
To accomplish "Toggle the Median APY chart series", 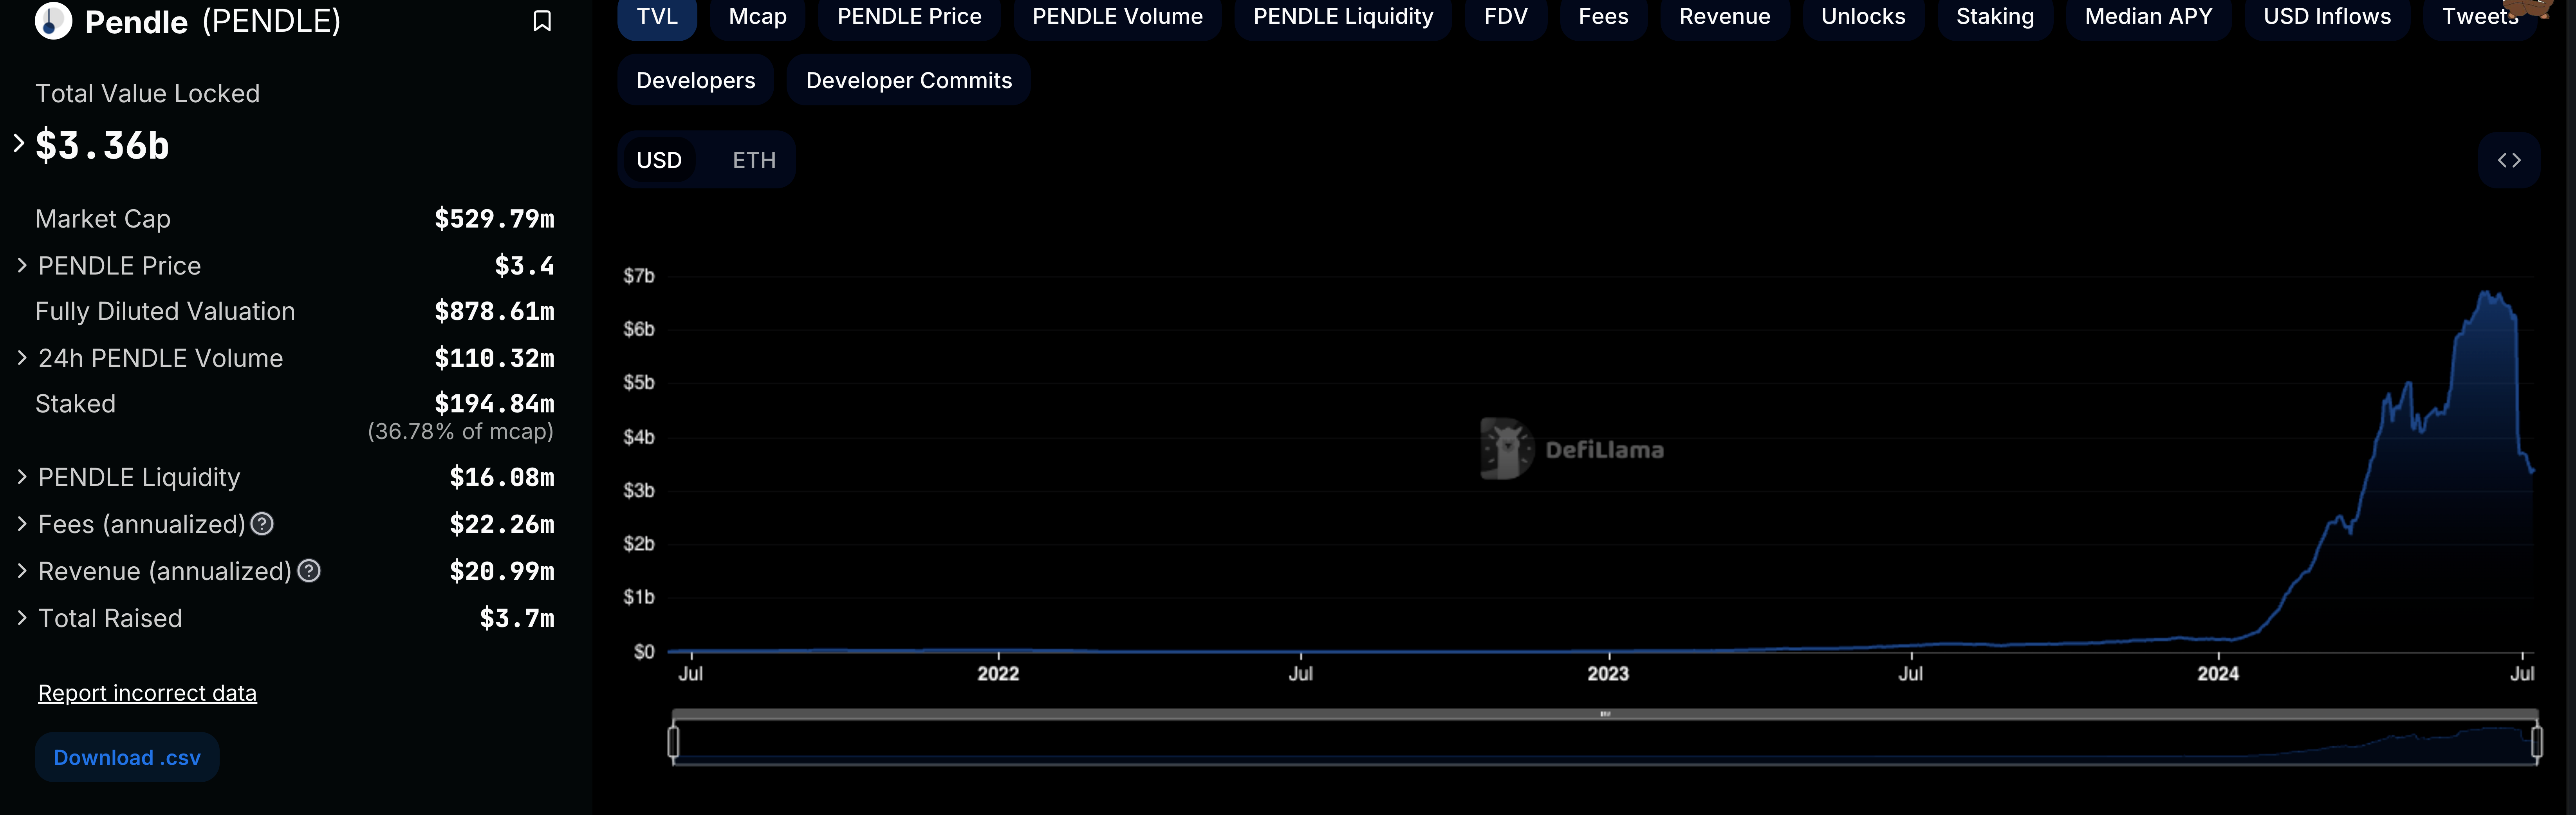I will click(2148, 17).
